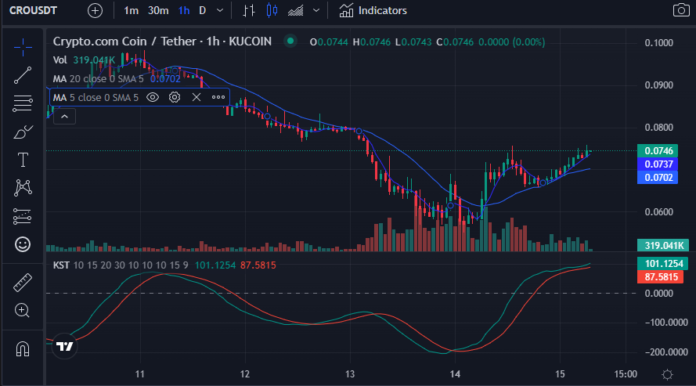Image resolution: width=696 pixels, height=386 pixels.
Task: Click the volume label 319.041K on axis
Action: point(663,245)
